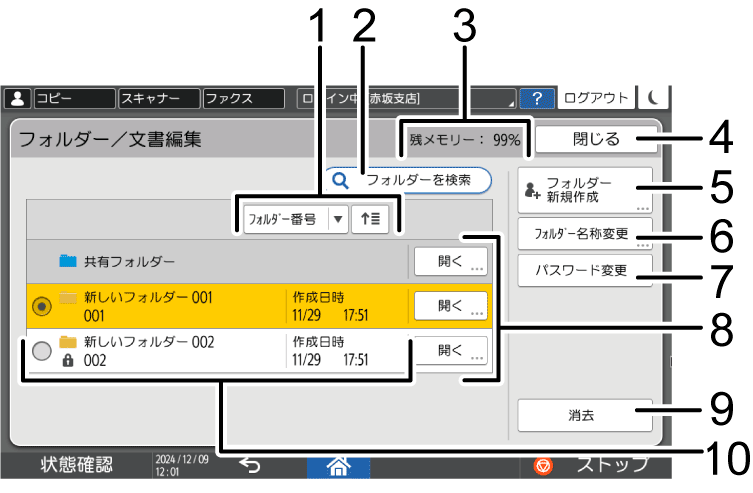
Task: Tap 状態確認 in the bottom bar
Action: pos(77,465)
